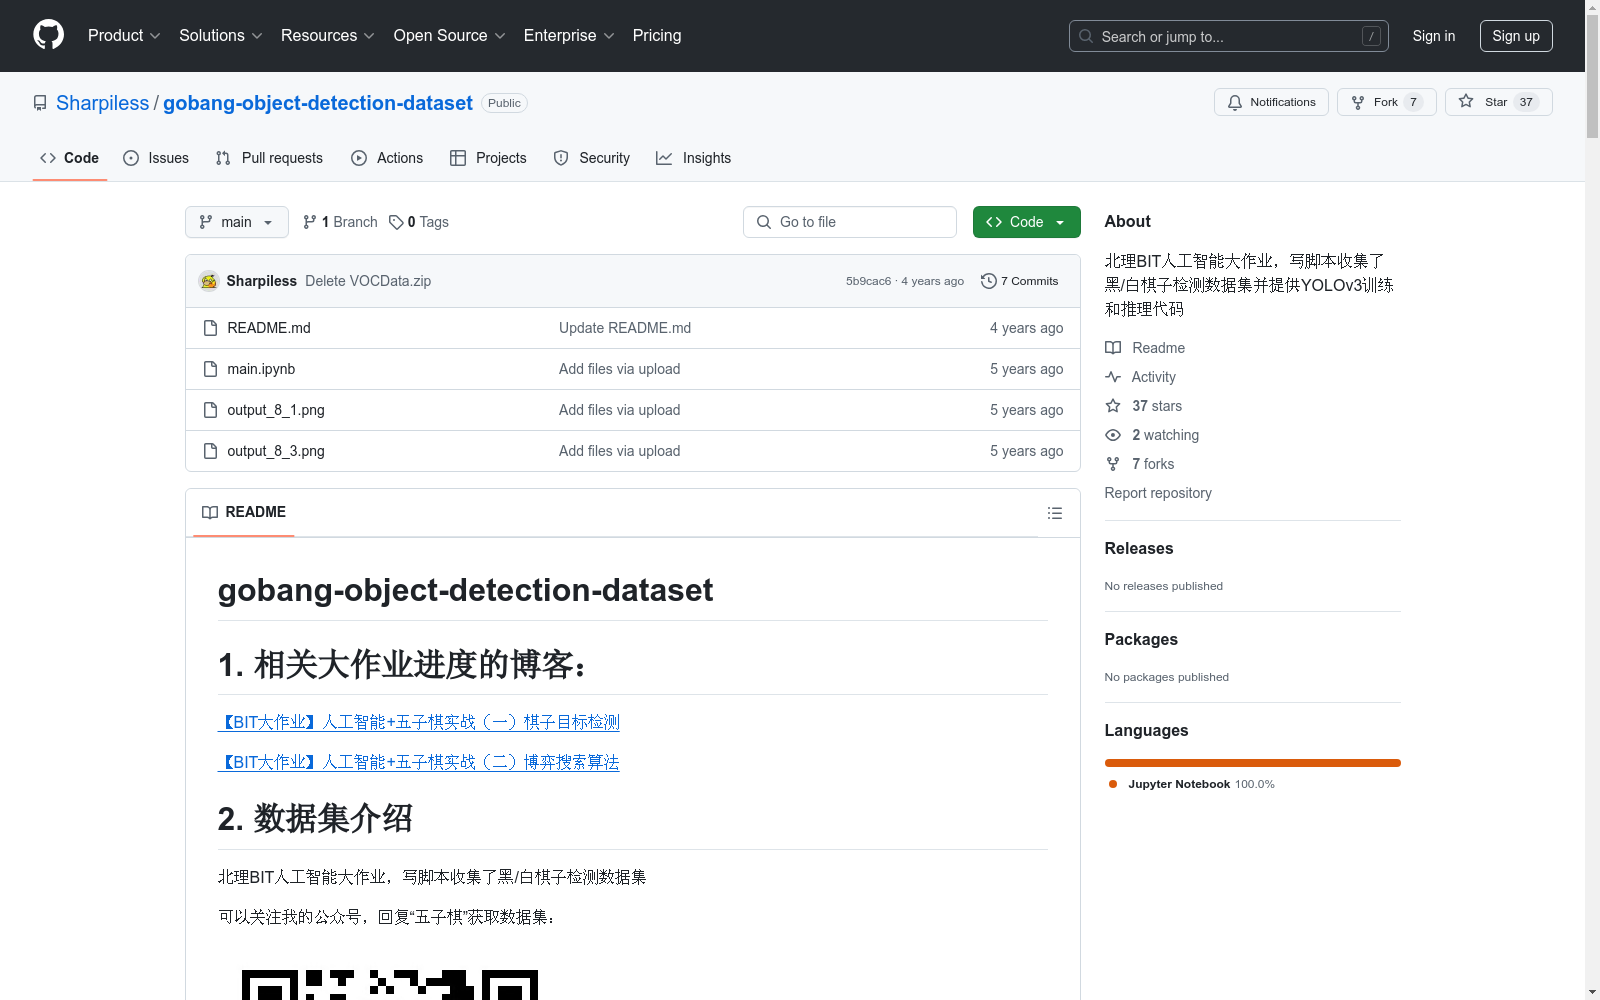Open the Resources dropdown
The image size is (1600, 1000).
click(328, 35)
